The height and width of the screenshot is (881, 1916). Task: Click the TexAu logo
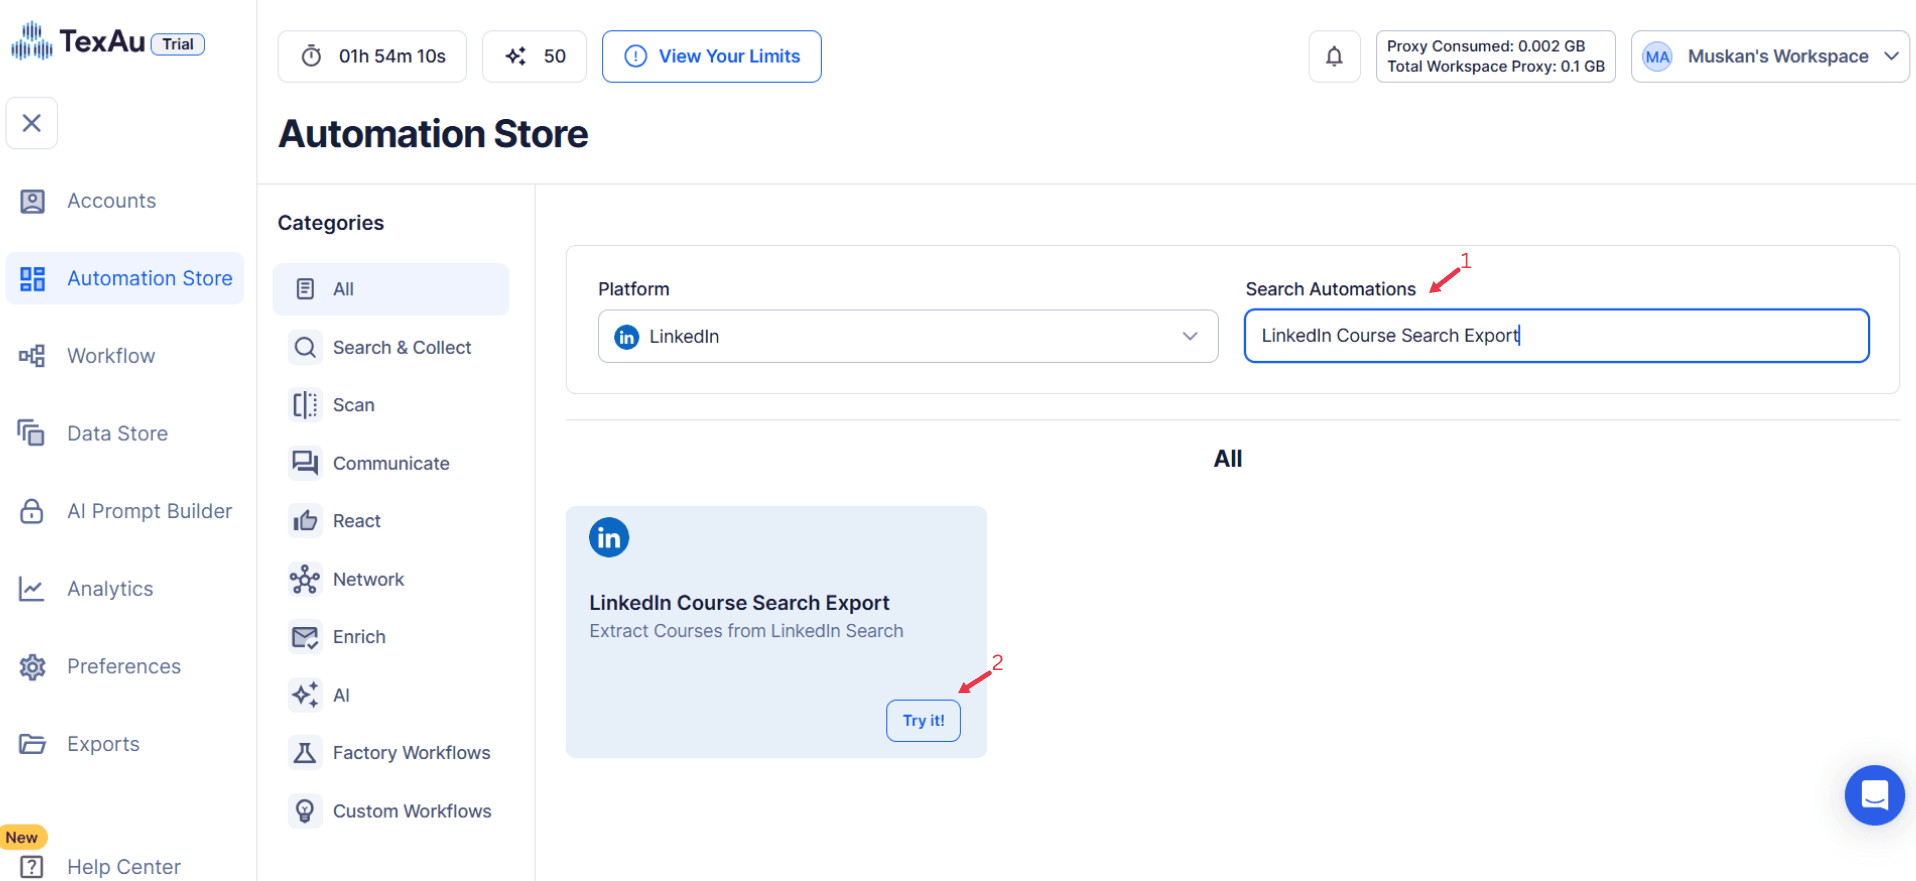coord(78,41)
